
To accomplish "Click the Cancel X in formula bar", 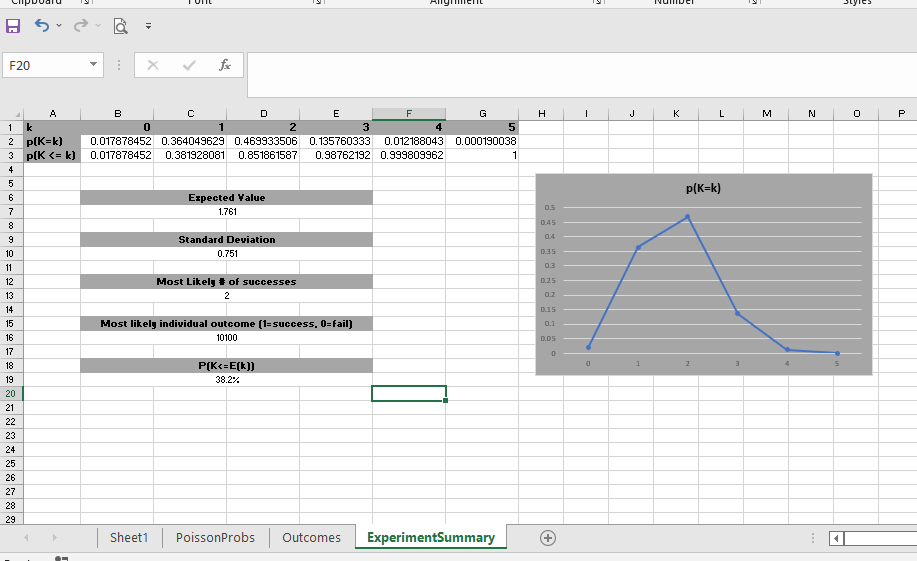I will coord(153,65).
